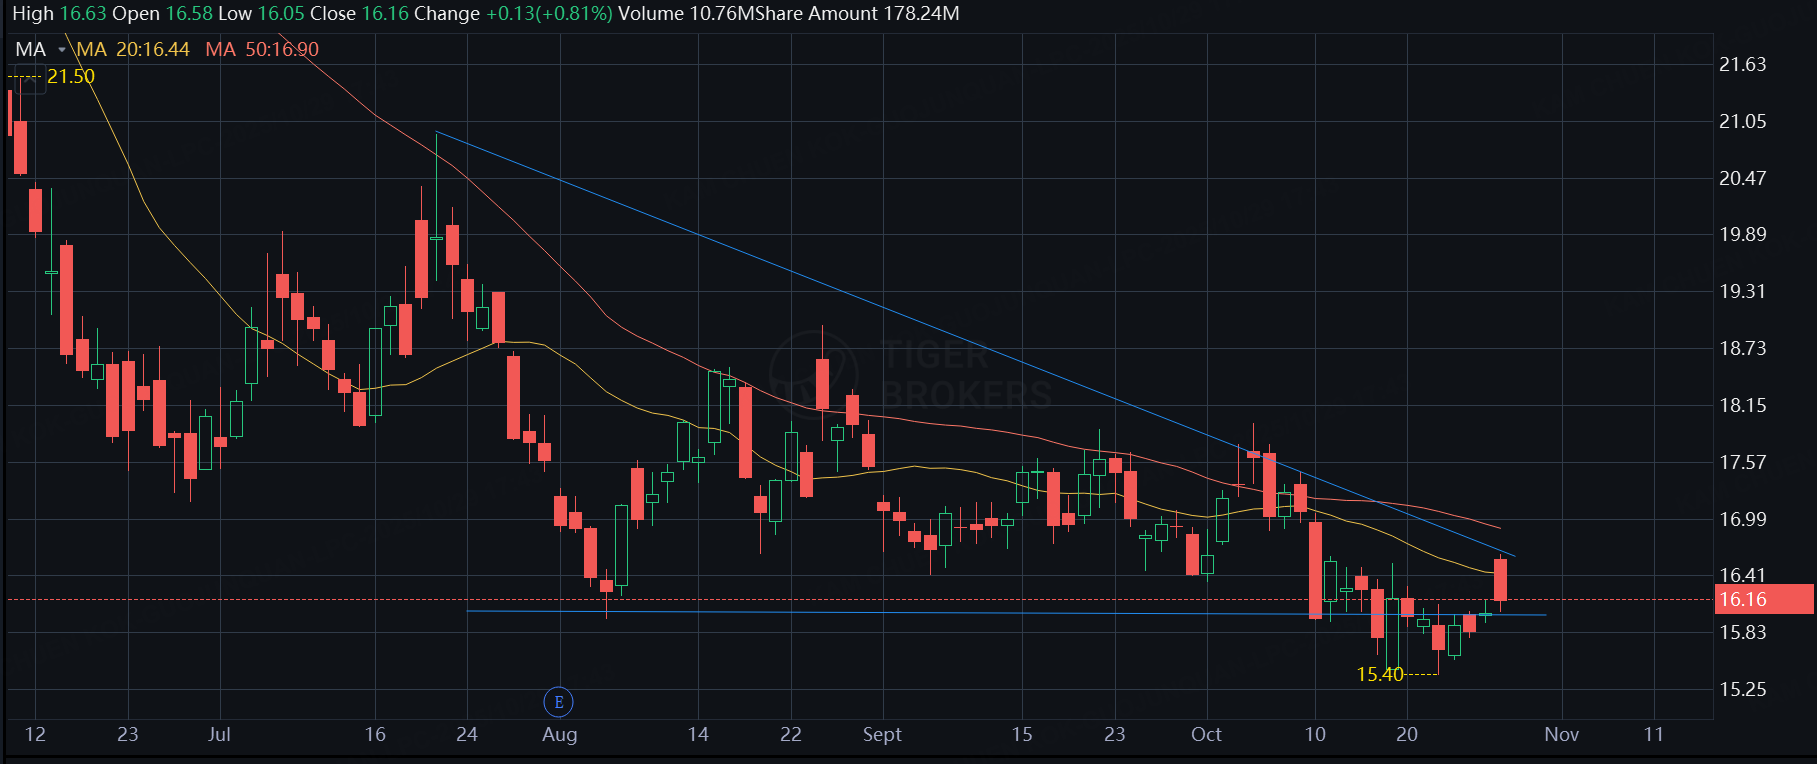The image size is (1817, 764).
Task: Click the 17.57 price axis label
Action: click(x=1742, y=462)
